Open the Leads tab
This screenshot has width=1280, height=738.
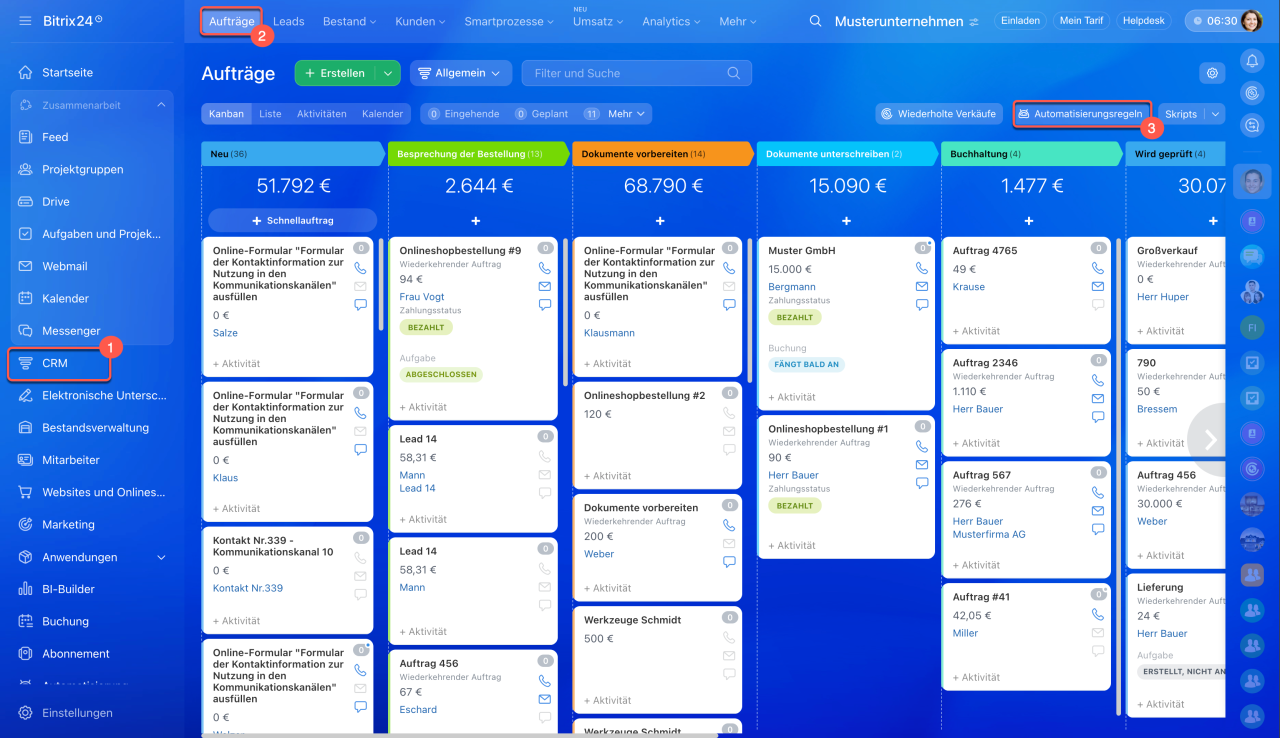click(288, 21)
